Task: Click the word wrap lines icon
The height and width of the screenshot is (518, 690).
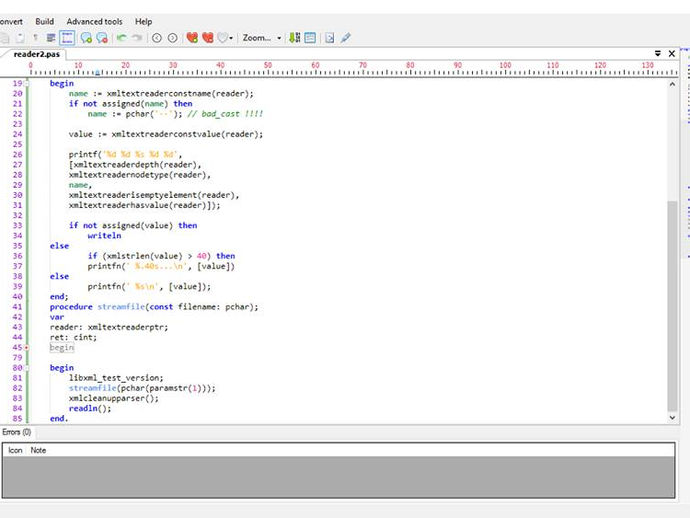Action: pos(51,38)
